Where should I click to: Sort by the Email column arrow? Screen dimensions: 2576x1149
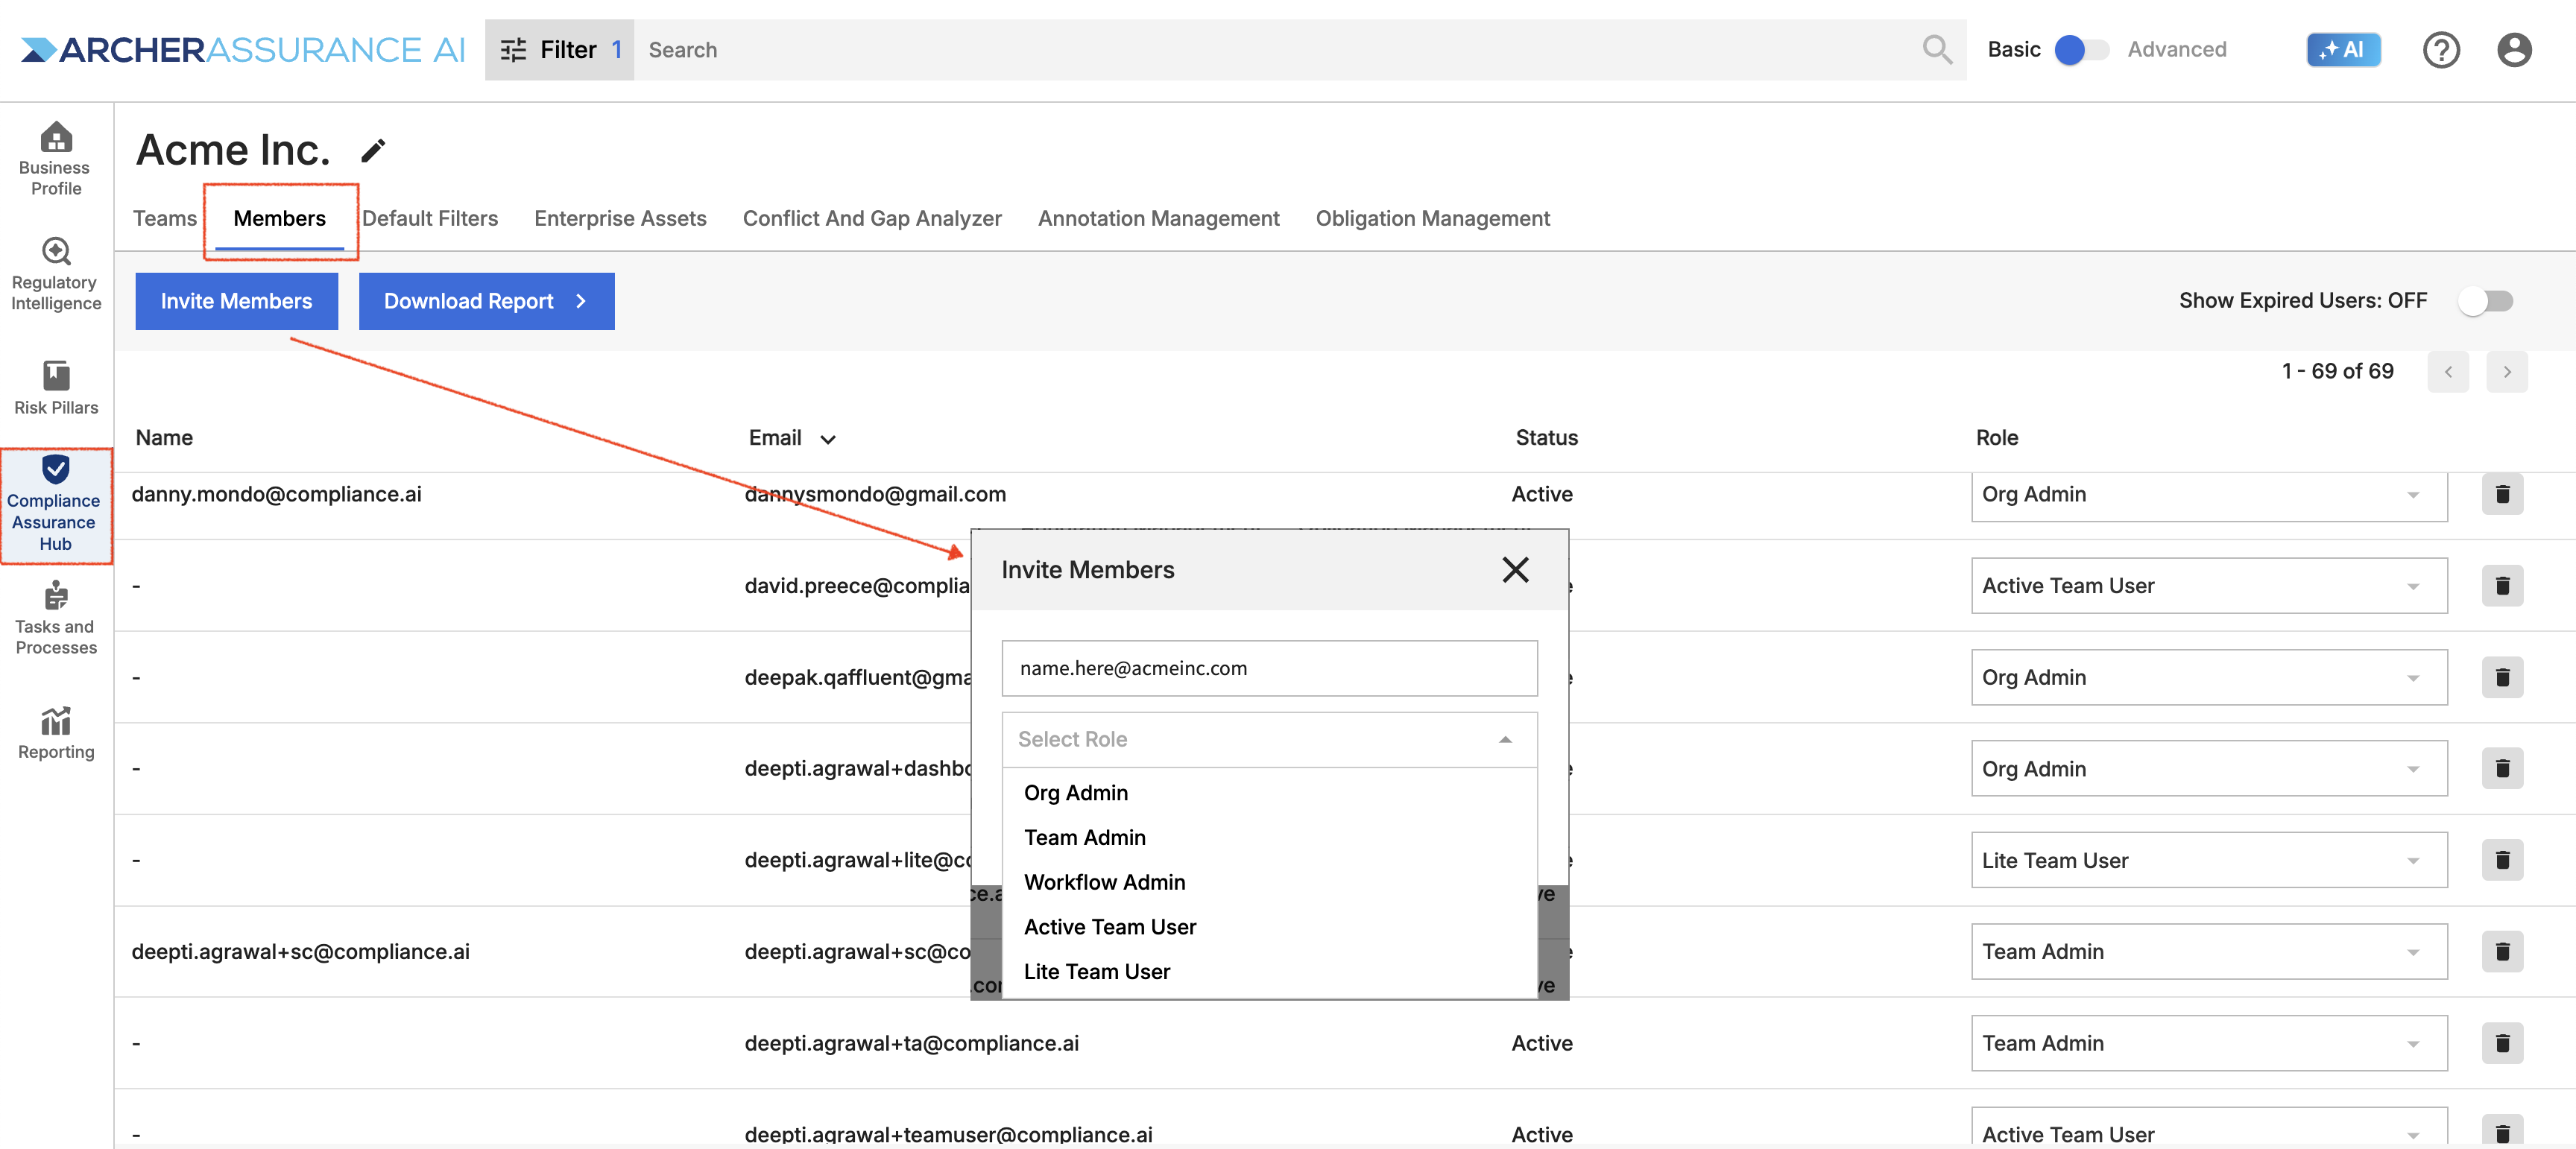click(828, 439)
